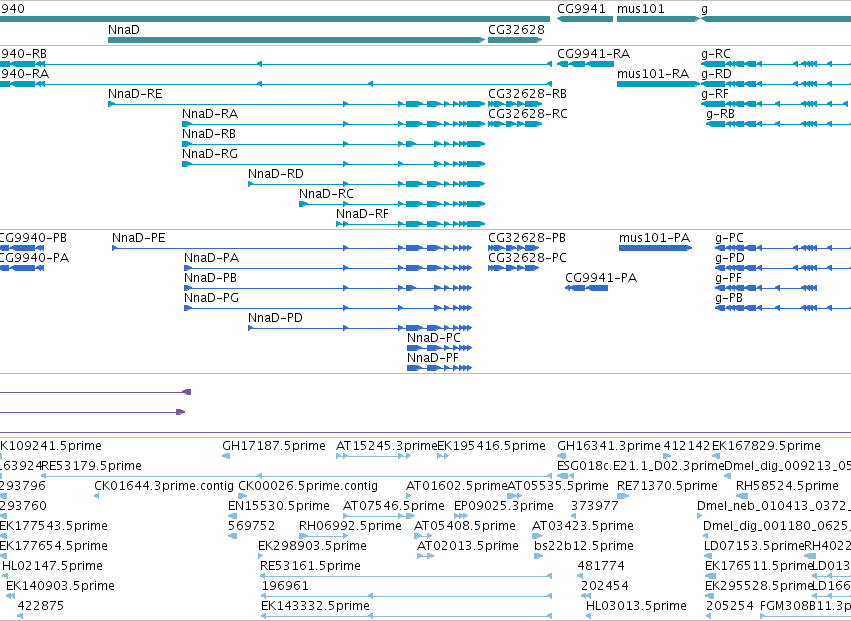Select the g-PD protein label
This screenshot has width=851, height=621.
730,257
